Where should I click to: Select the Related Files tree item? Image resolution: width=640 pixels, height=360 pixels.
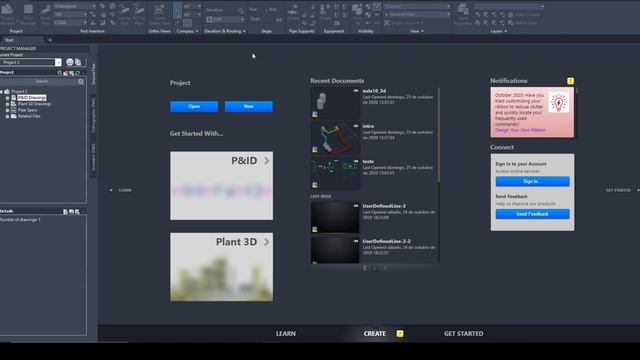point(29,116)
